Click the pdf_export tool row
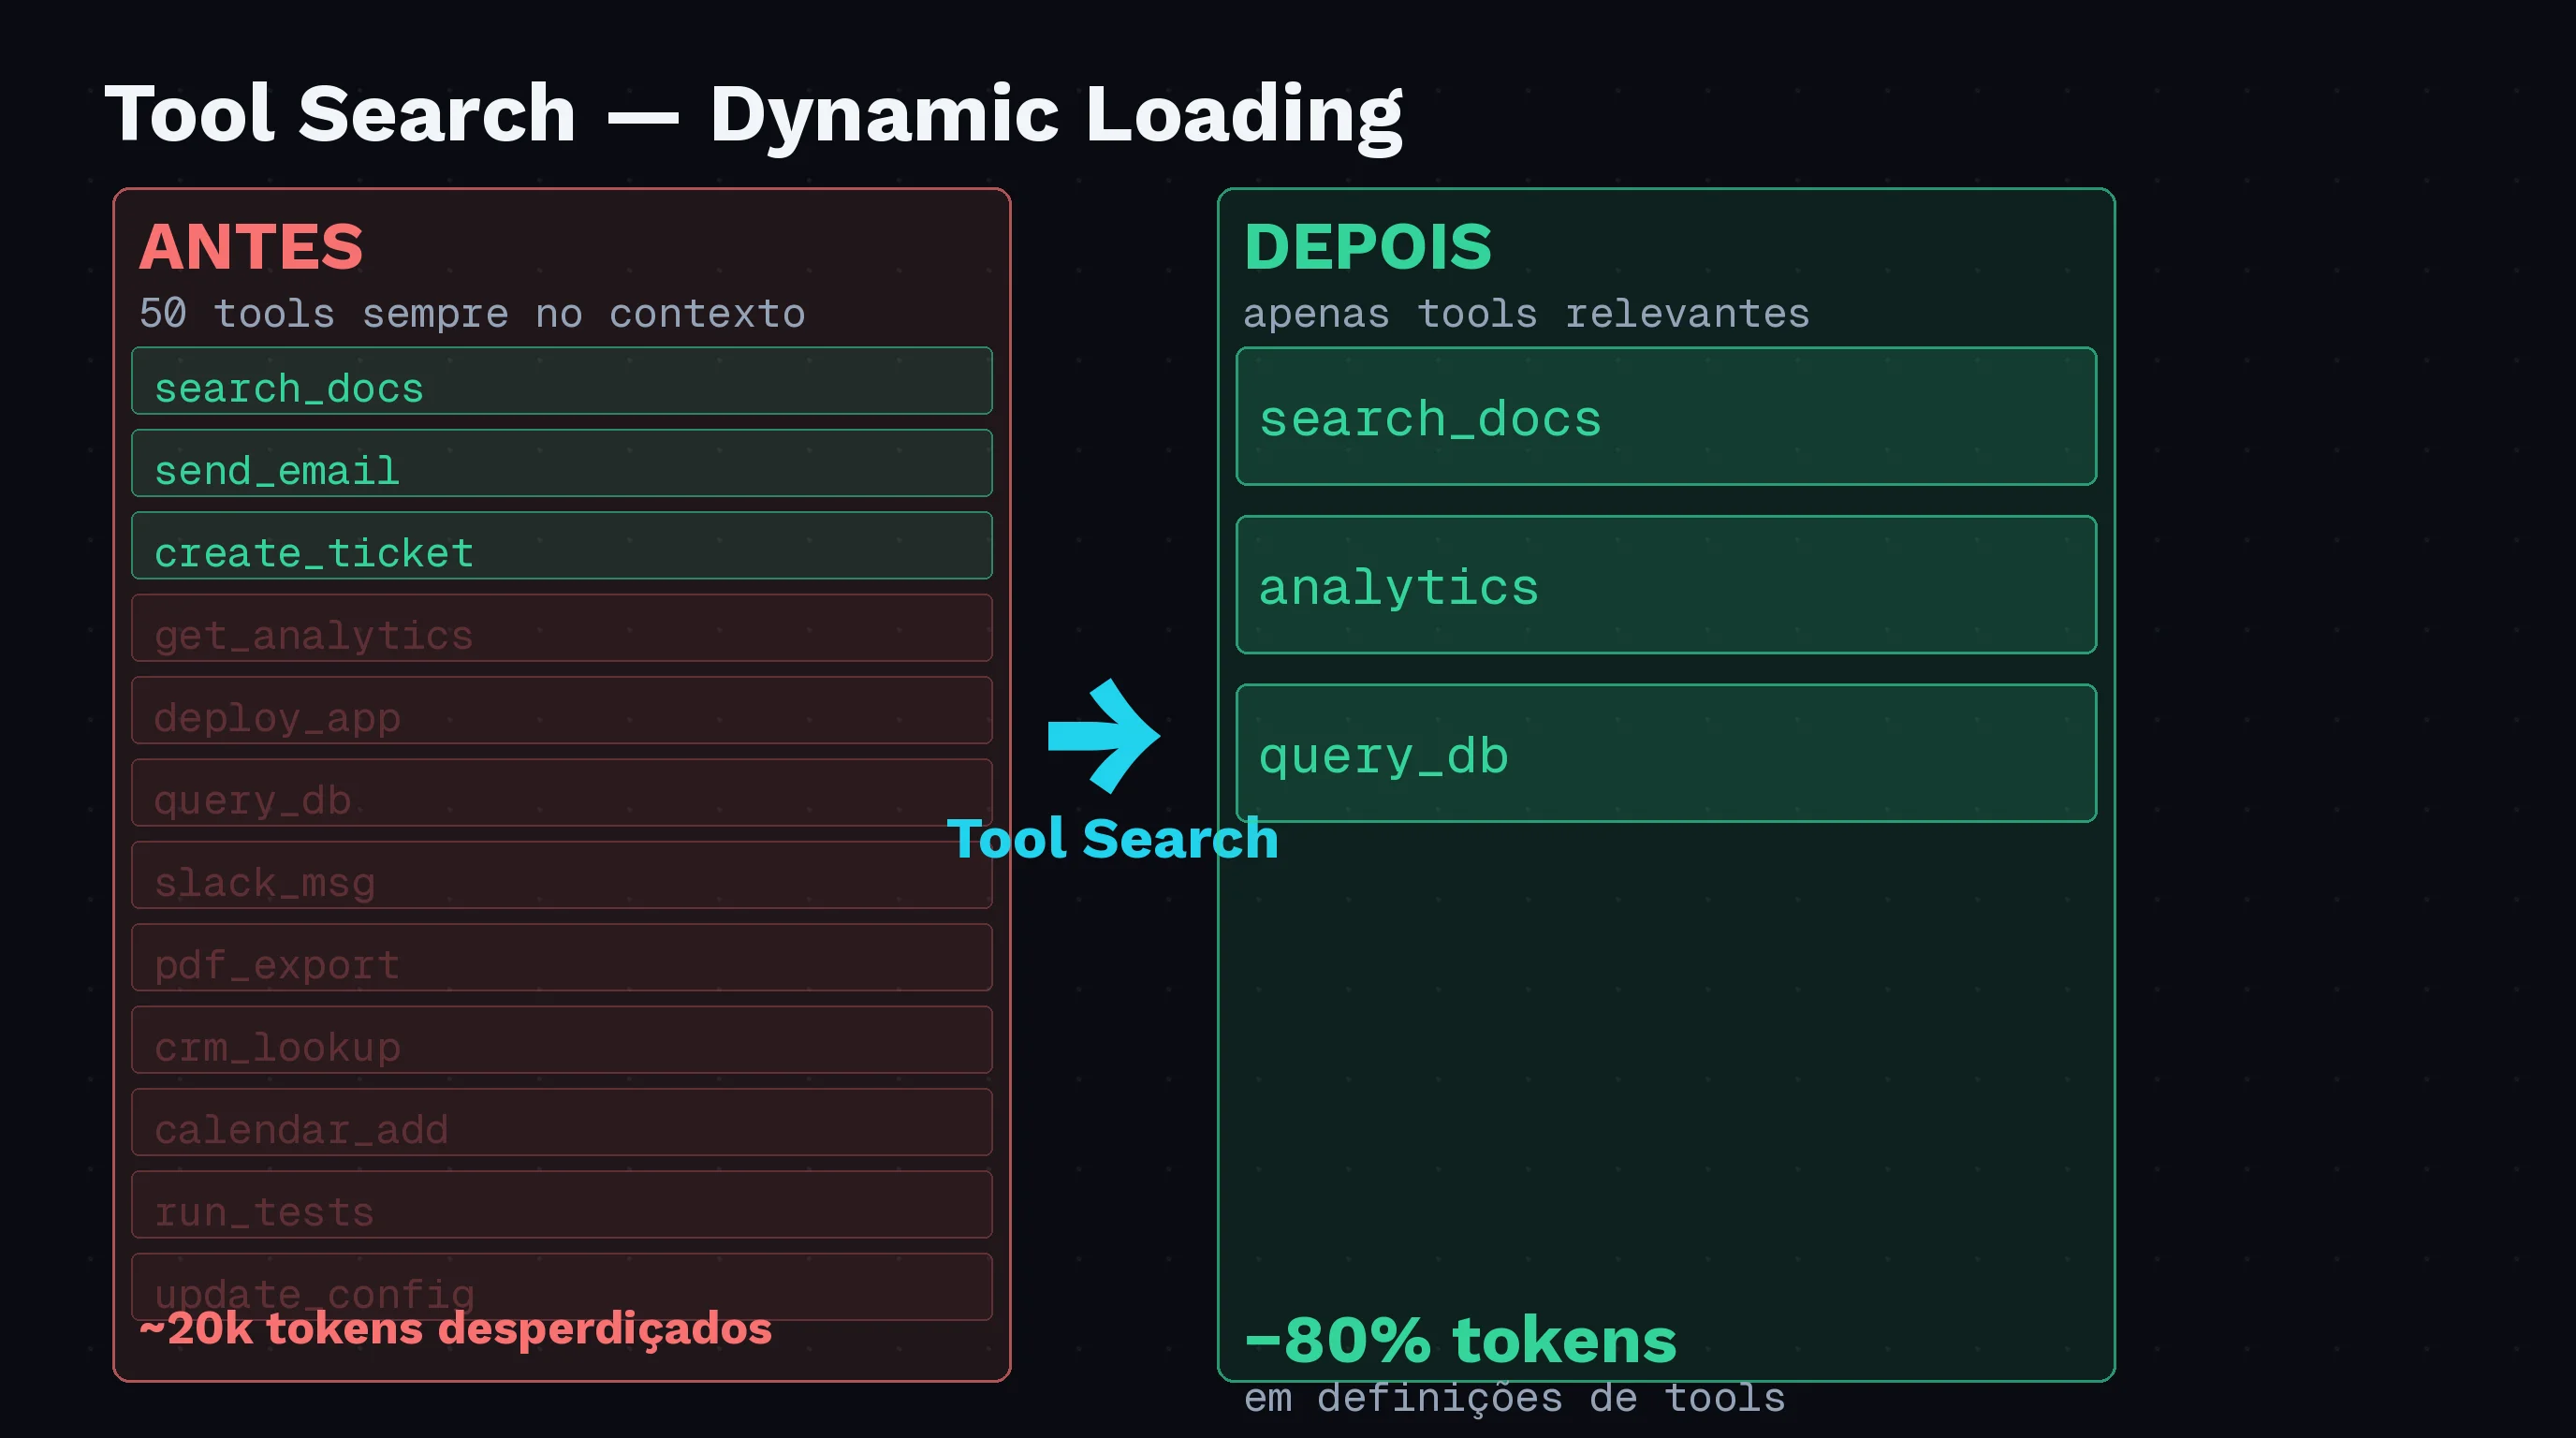This screenshot has width=2576, height=1438. pyautogui.click(x=562, y=957)
